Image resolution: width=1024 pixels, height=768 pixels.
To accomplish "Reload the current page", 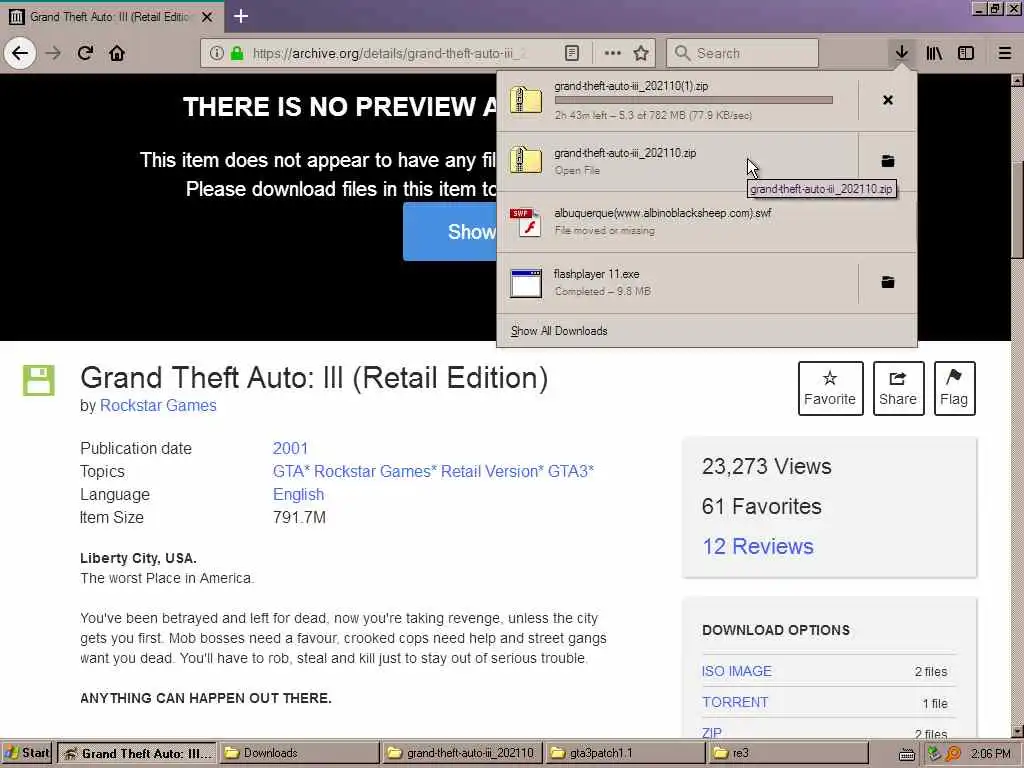I will click(86, 53).
